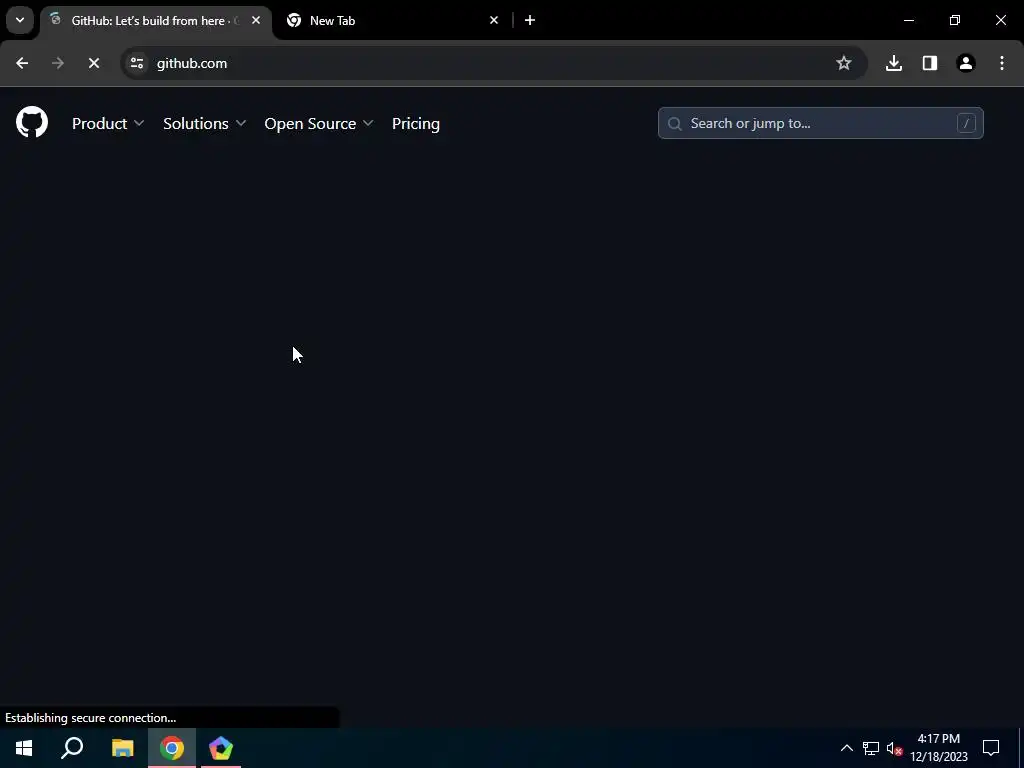Click the github.com address bar
The height and width of the screenshot is (768, 1024).
[x=494, y=63]
